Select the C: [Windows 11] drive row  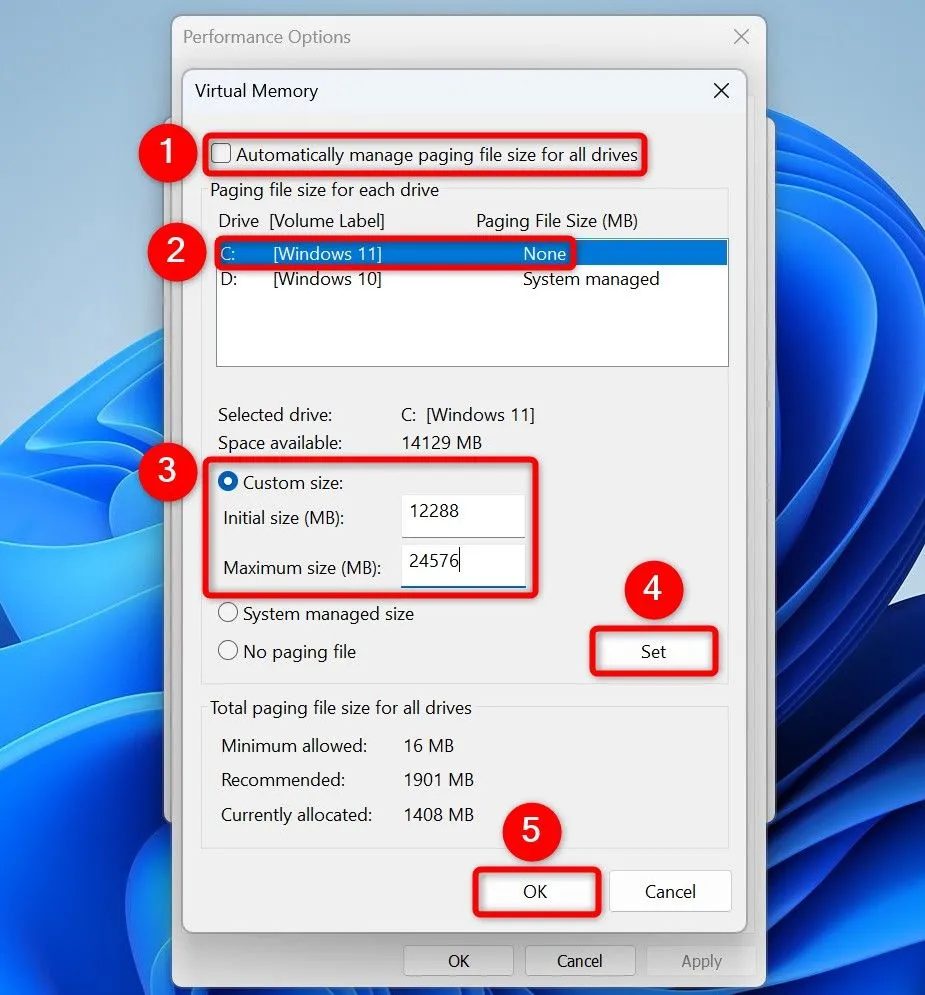point(400,254)
